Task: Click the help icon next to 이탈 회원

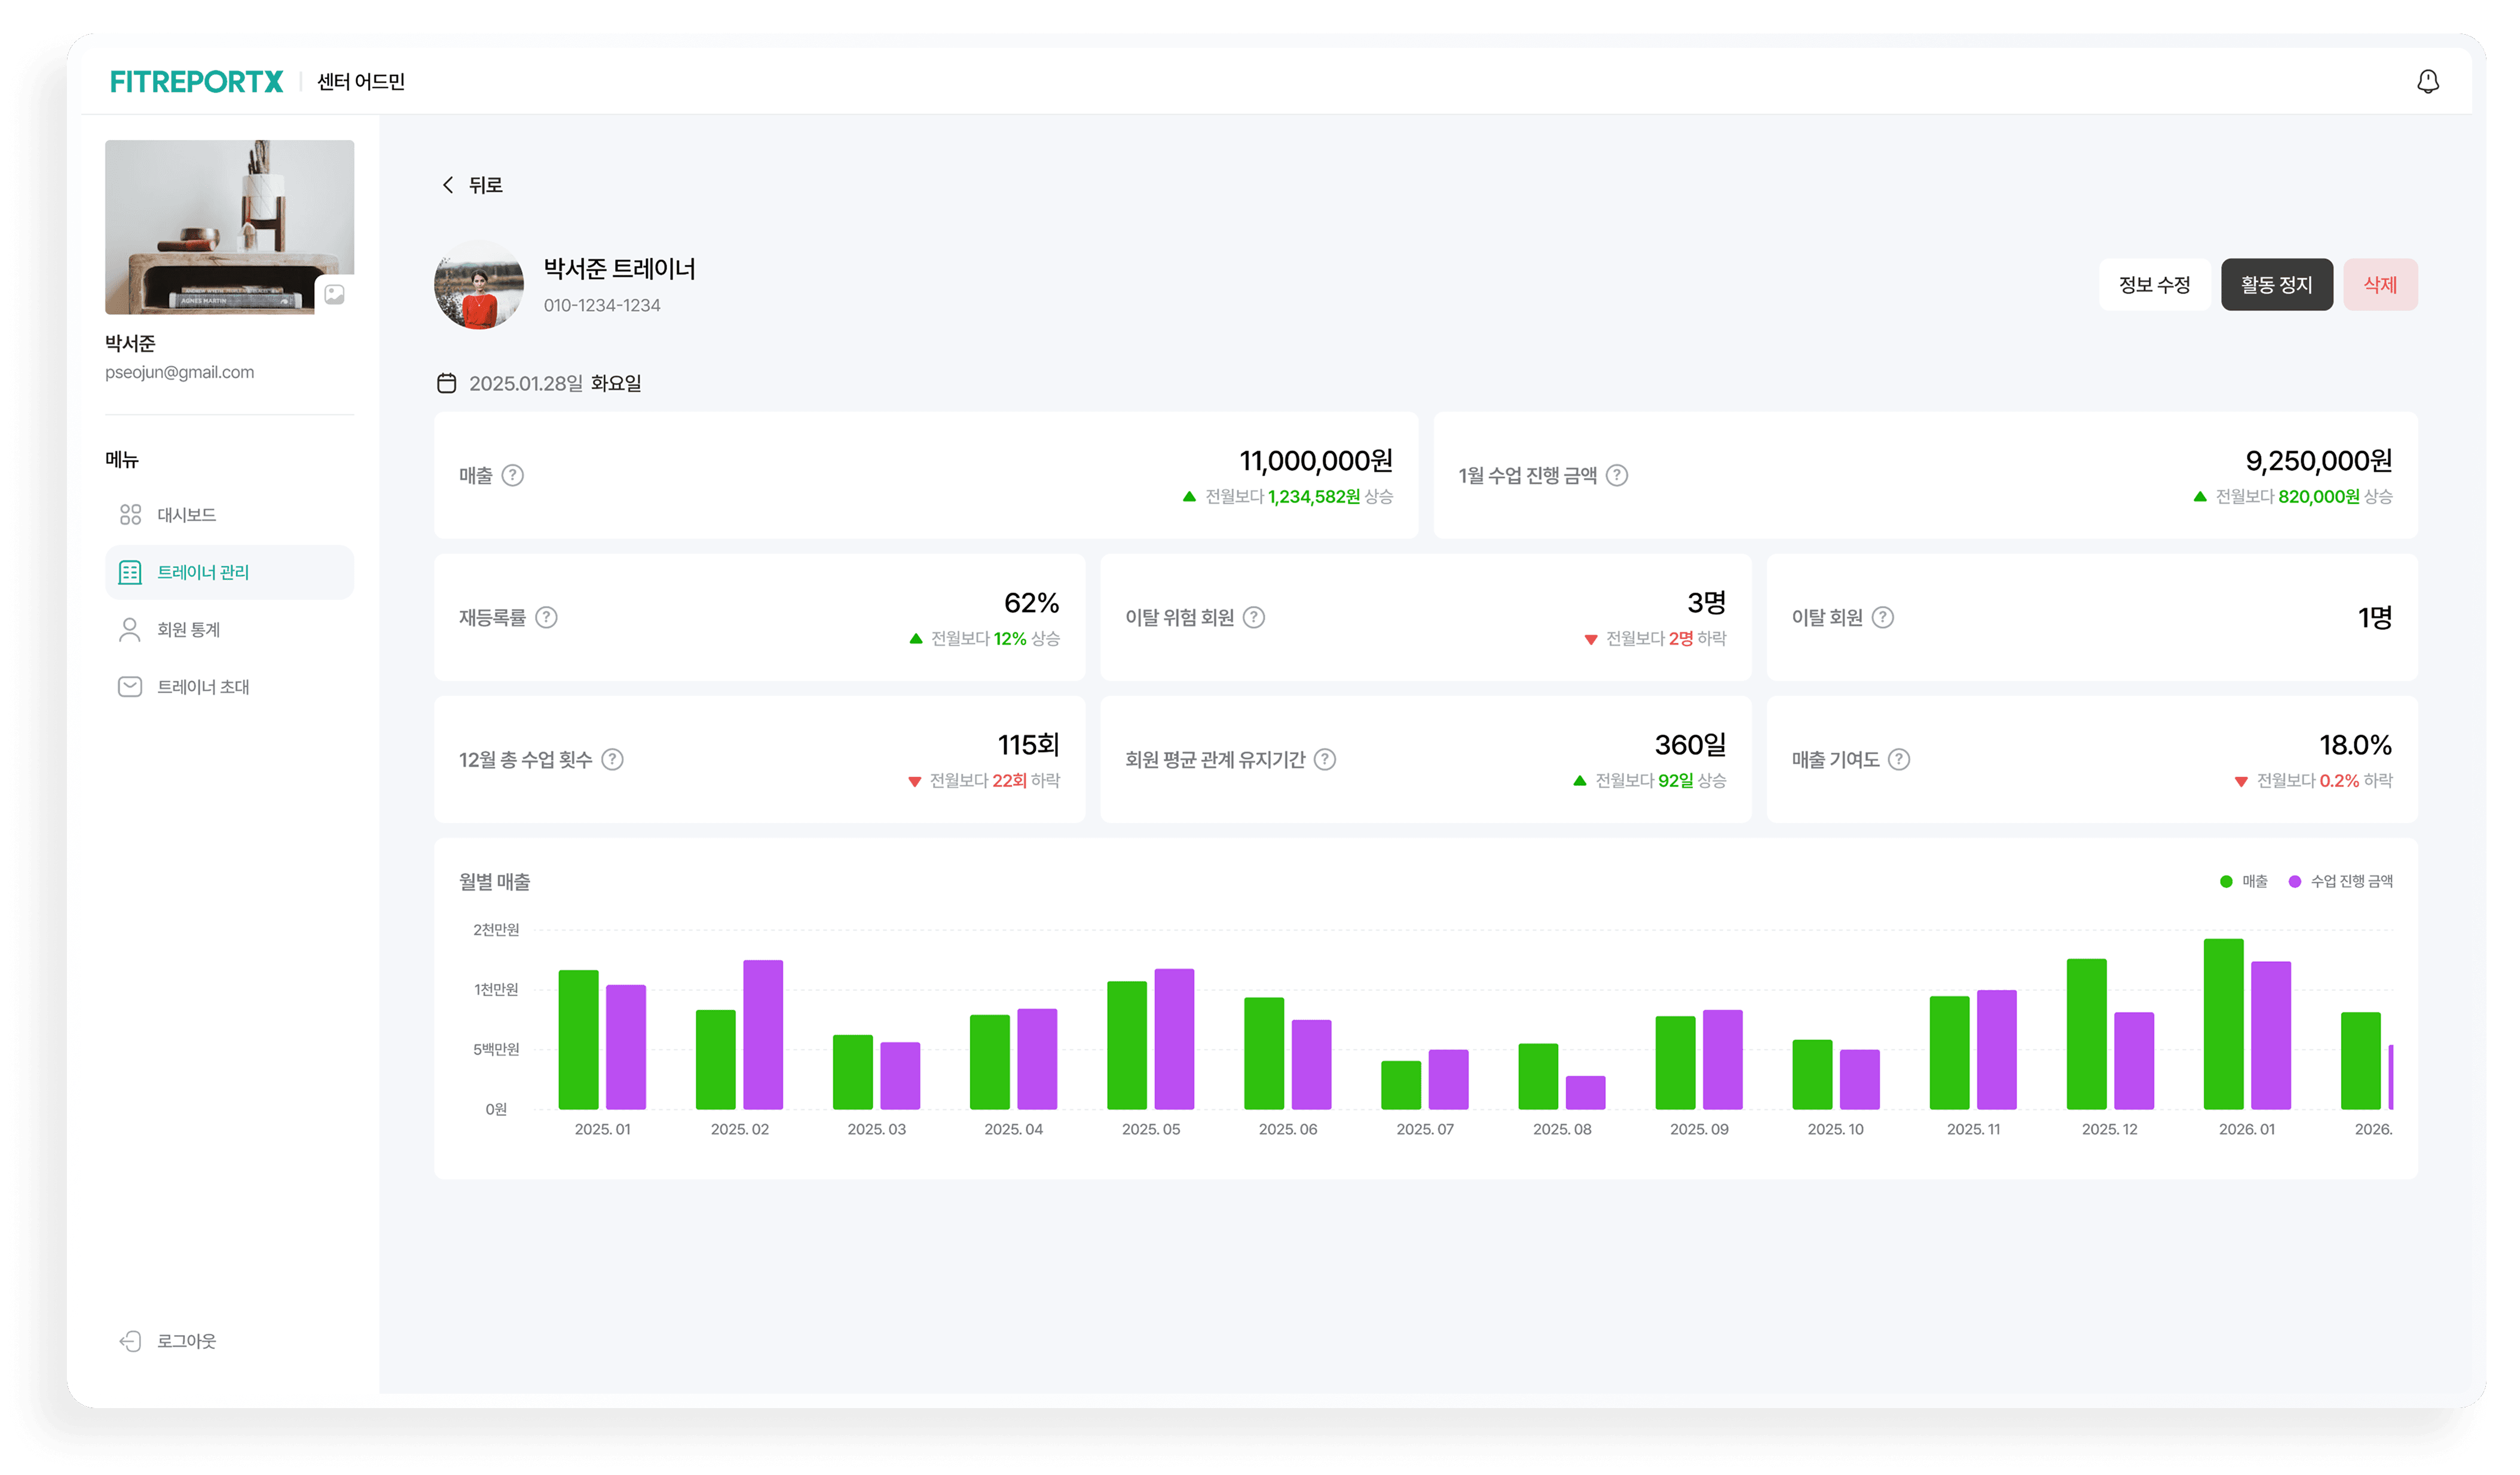Action: pos(1882,617)
